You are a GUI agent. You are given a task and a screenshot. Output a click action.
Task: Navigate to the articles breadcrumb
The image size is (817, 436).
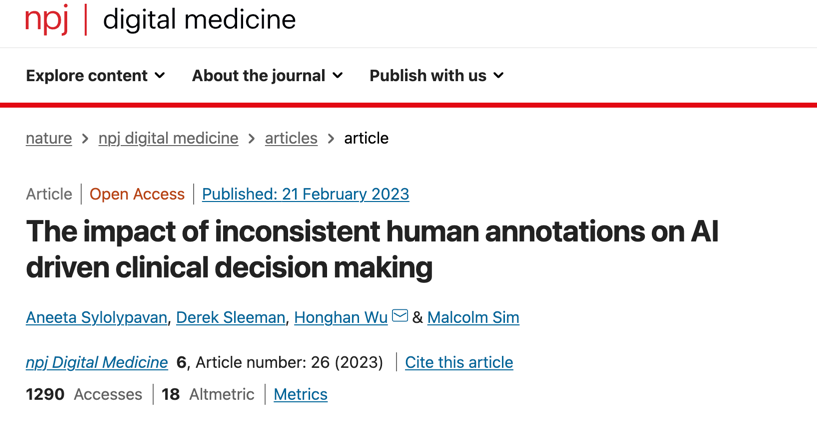291,138
